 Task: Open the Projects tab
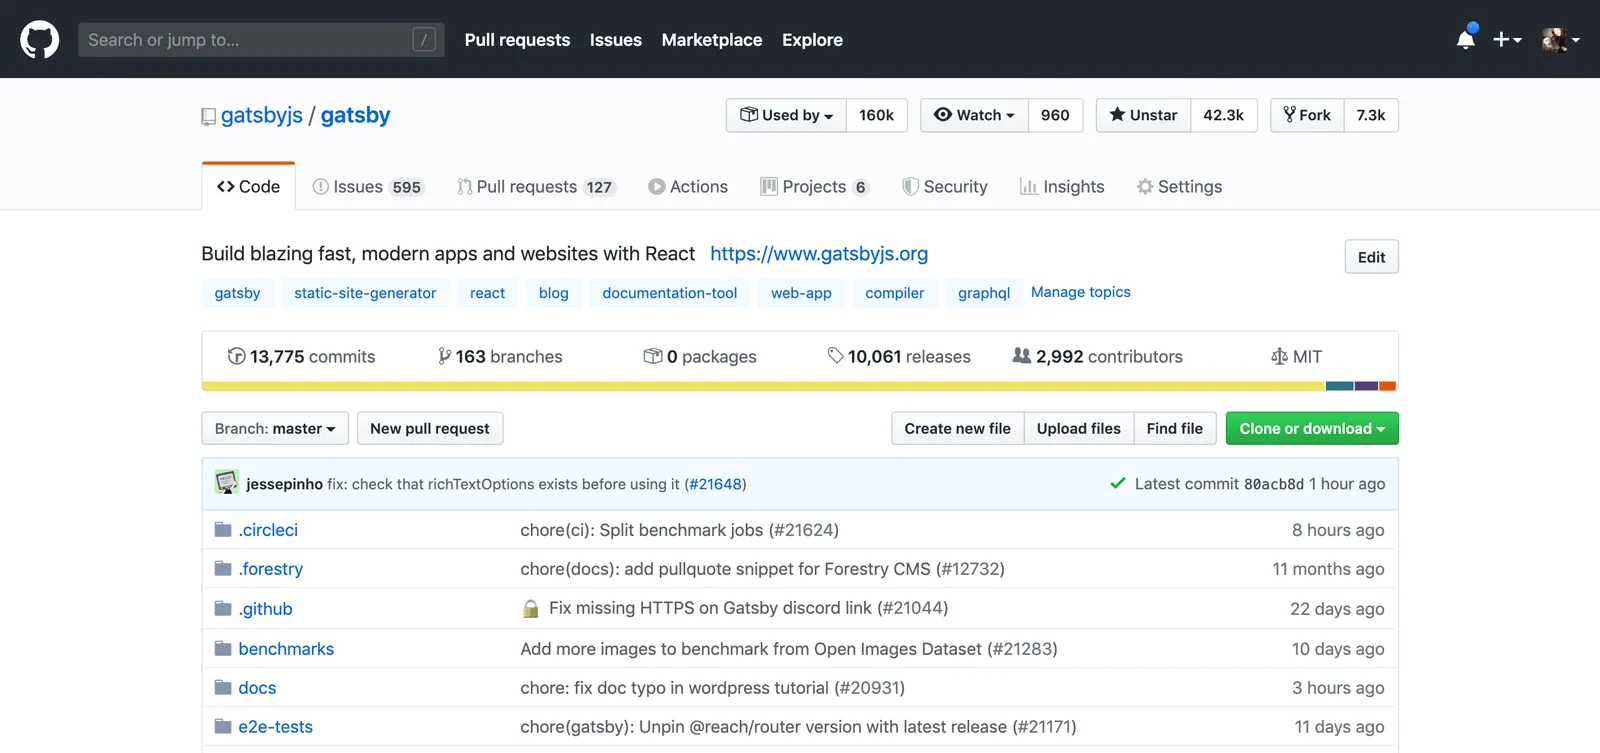pyautogui.click(x=814, y=187)
